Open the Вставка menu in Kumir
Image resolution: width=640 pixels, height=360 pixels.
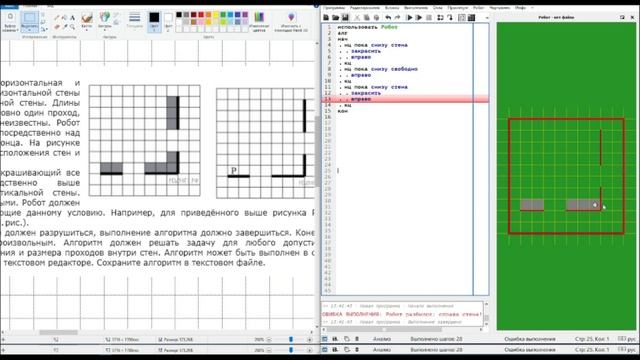392,8
